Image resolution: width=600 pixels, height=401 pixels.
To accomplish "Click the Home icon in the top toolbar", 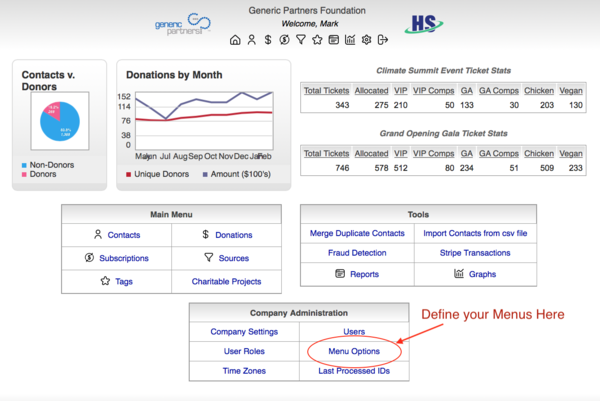I will pos(235,40).
